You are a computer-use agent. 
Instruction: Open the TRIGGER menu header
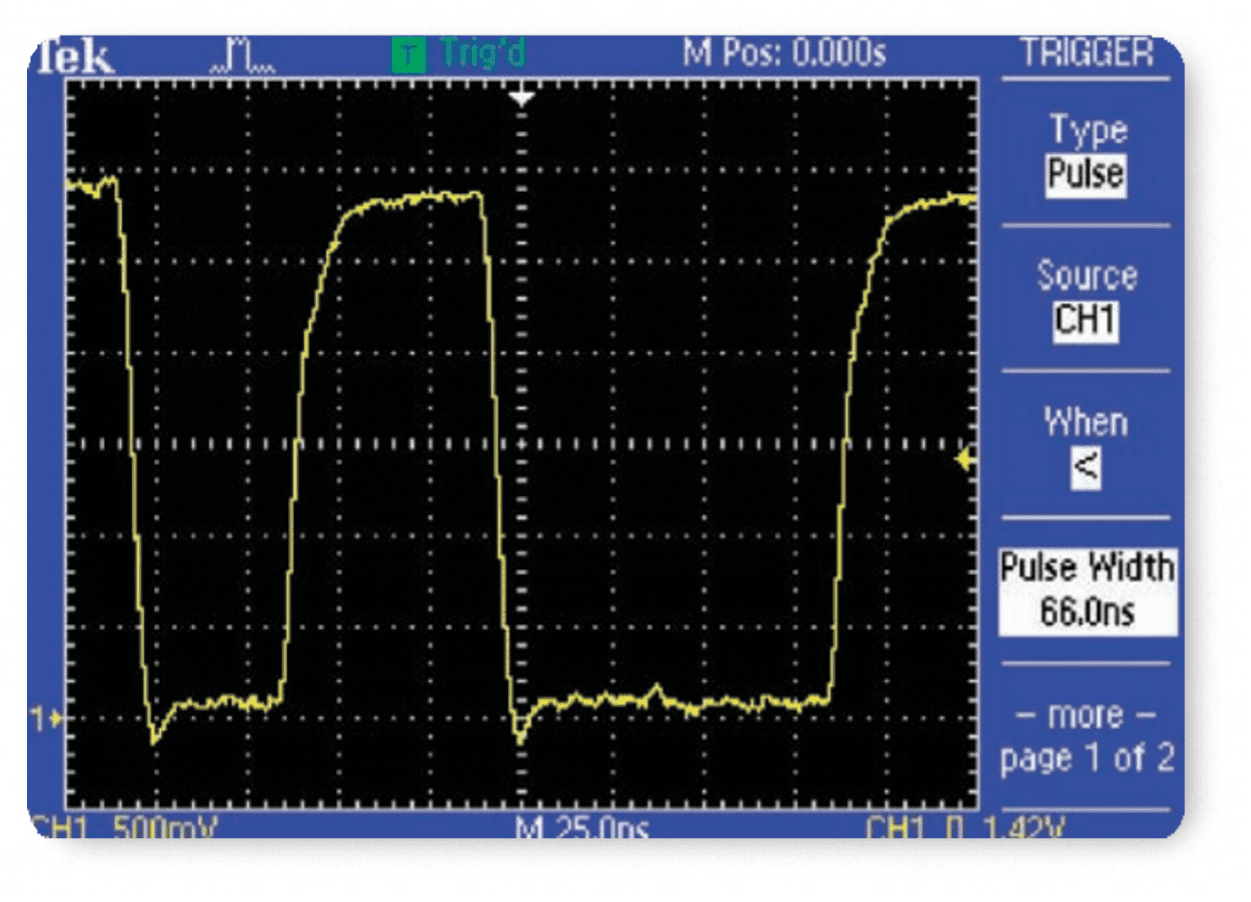[x=1086, y=54]
